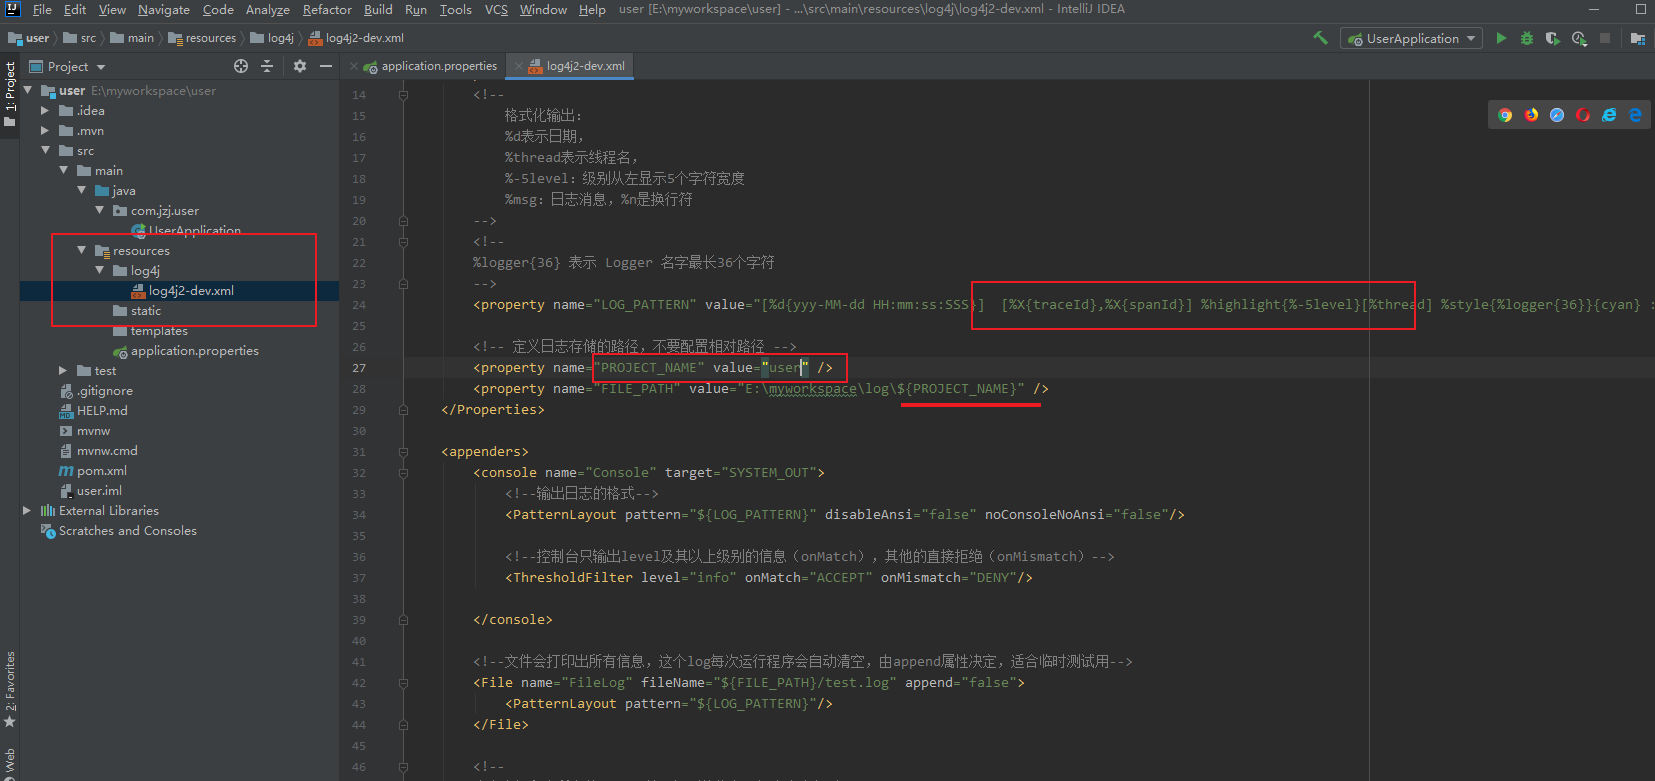The image size is (1655, 781).
Task: Expand the test folder arrow
Action: point(63,370)
